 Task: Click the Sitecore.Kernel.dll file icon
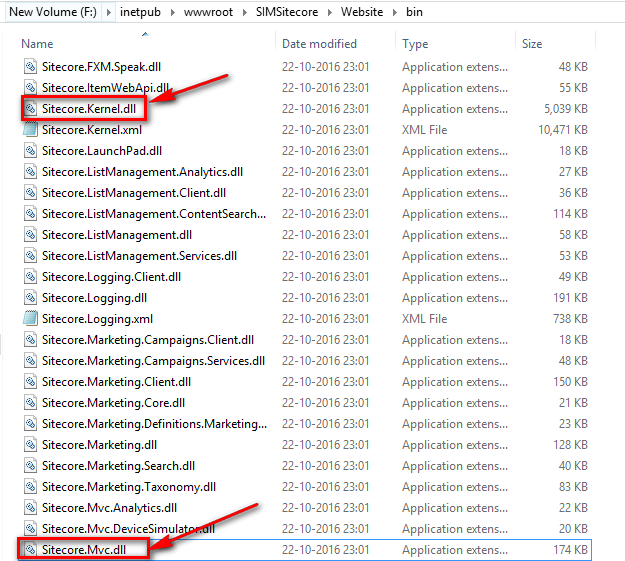[x=30, y=108]
